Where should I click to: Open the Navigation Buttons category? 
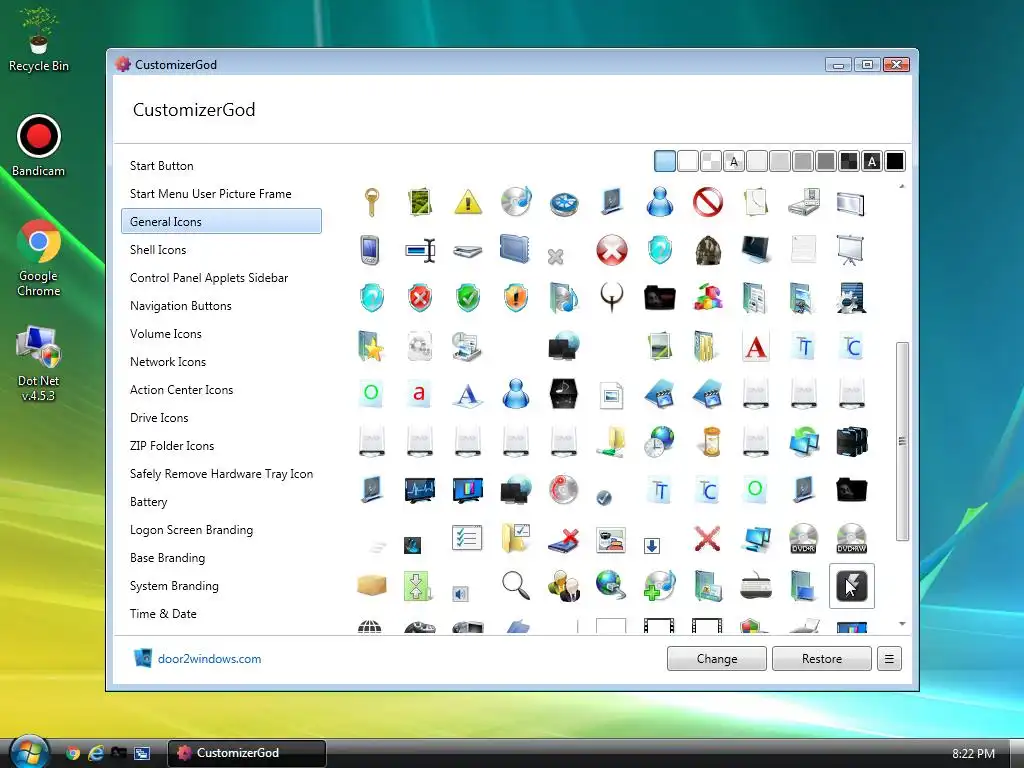click(221, 306)
